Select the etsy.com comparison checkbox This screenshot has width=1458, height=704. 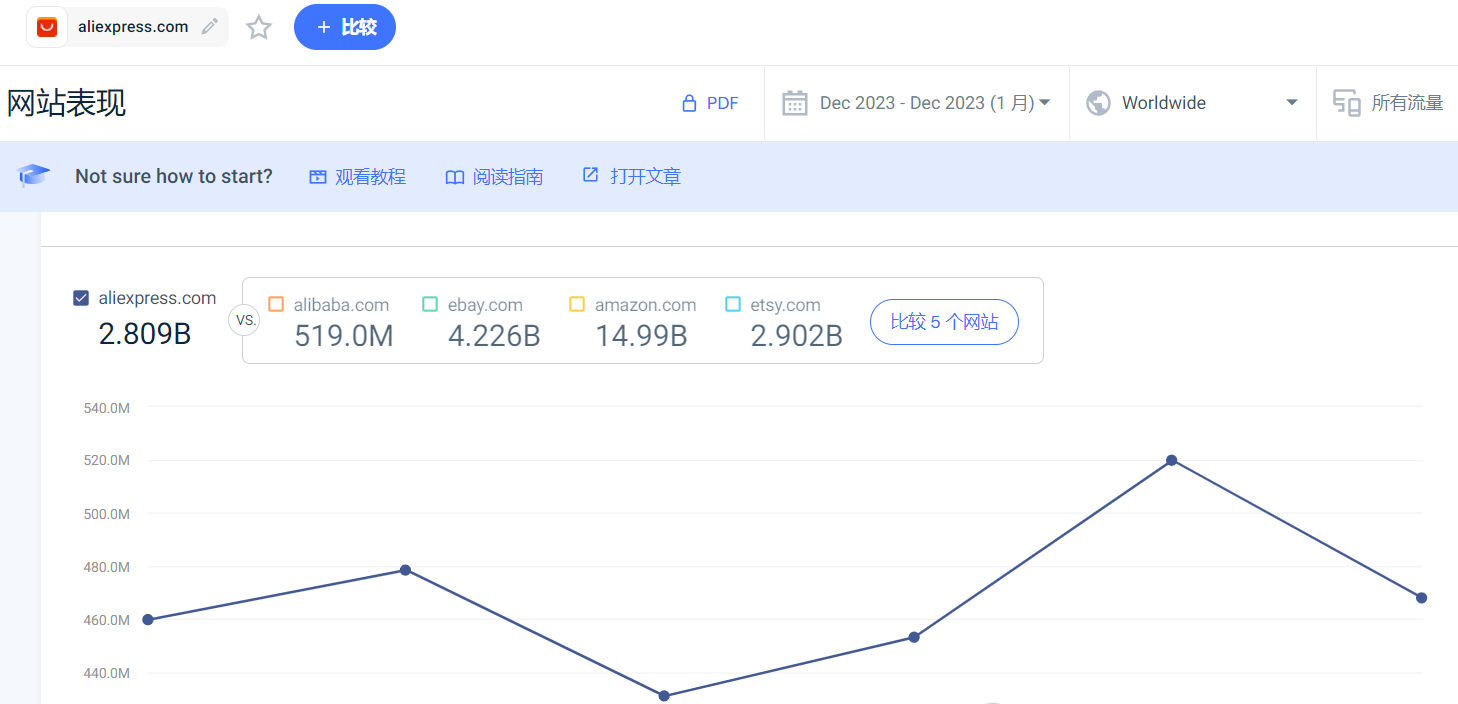[733, 304]
